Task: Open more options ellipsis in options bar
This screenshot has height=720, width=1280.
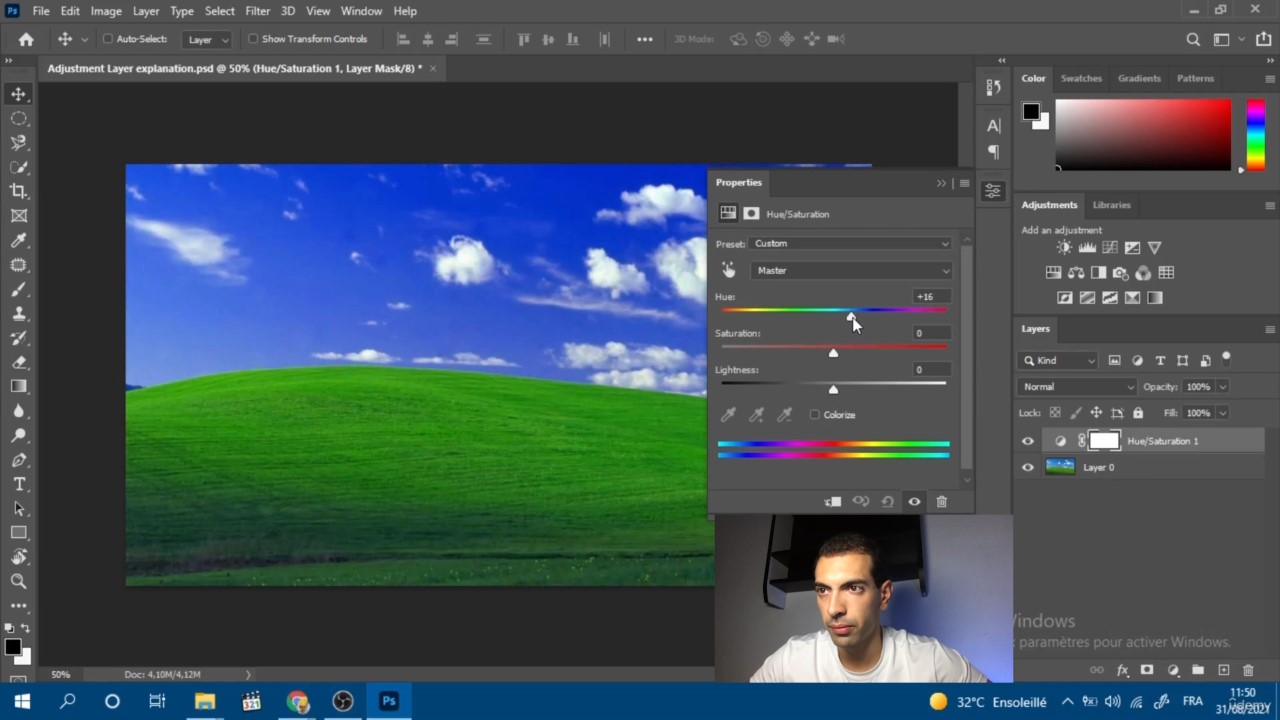Action: [645, 39]
